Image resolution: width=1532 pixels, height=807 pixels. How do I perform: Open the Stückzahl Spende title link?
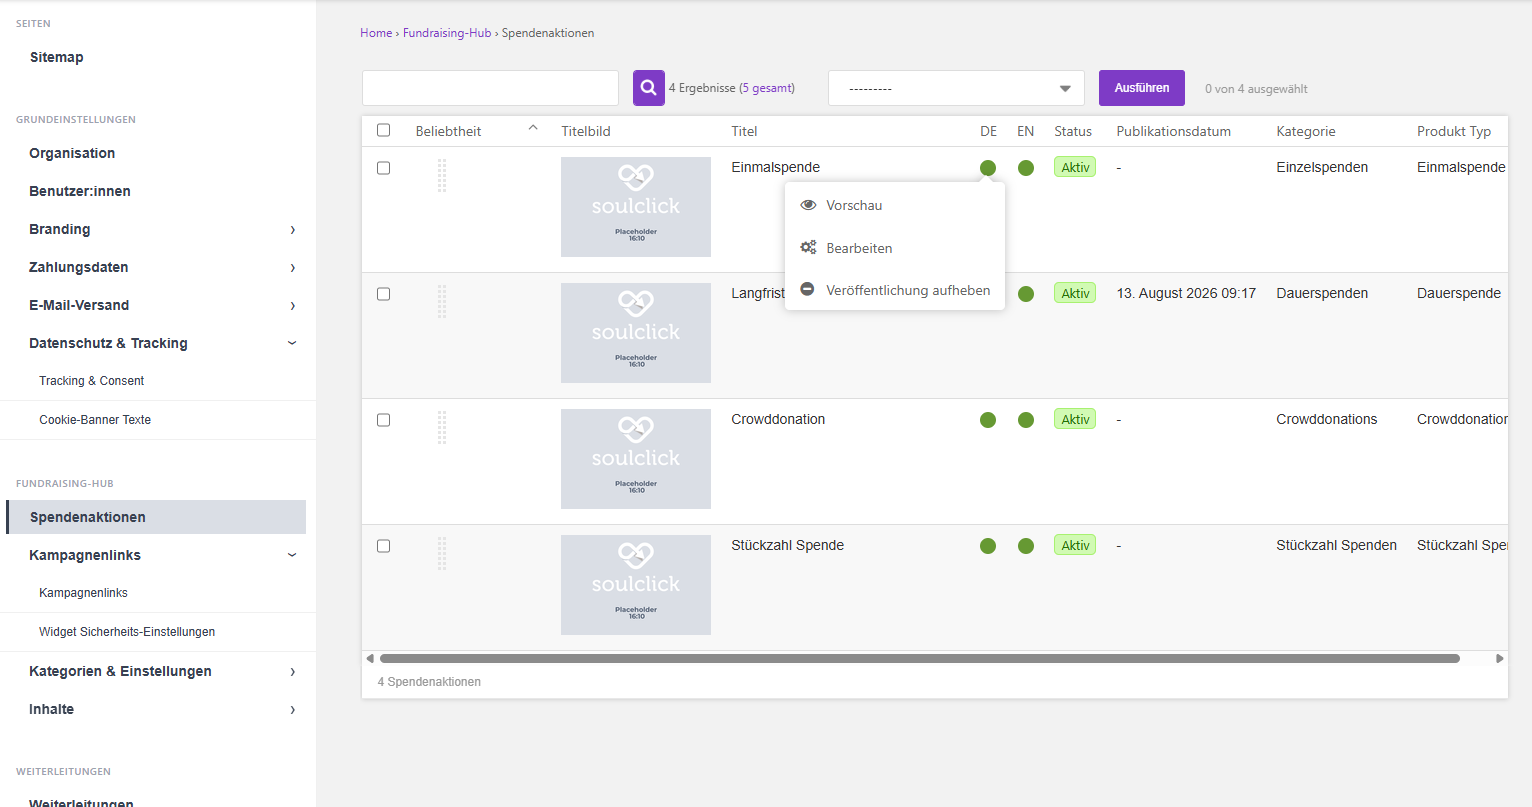click(787, 545)
